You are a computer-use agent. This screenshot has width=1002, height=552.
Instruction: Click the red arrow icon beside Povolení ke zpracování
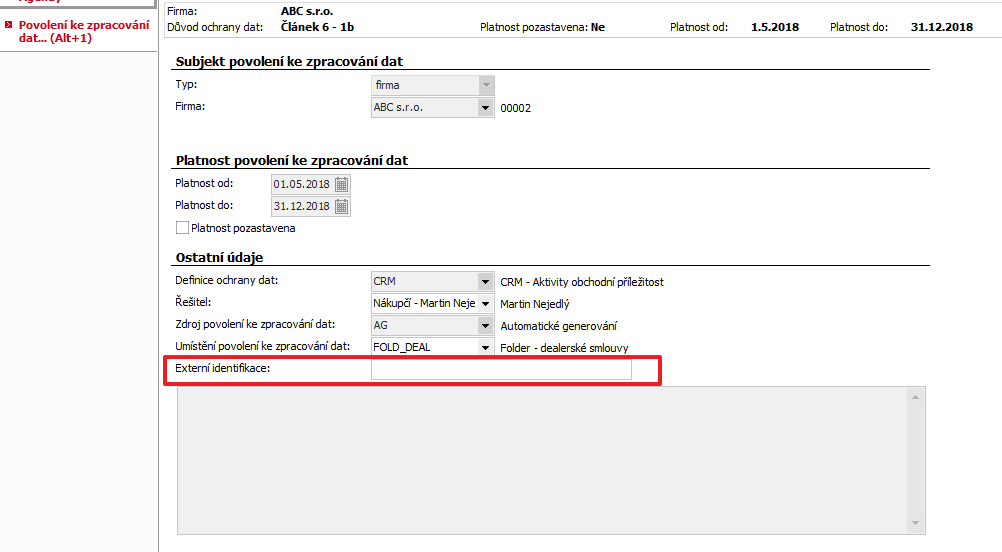(8, 25)
